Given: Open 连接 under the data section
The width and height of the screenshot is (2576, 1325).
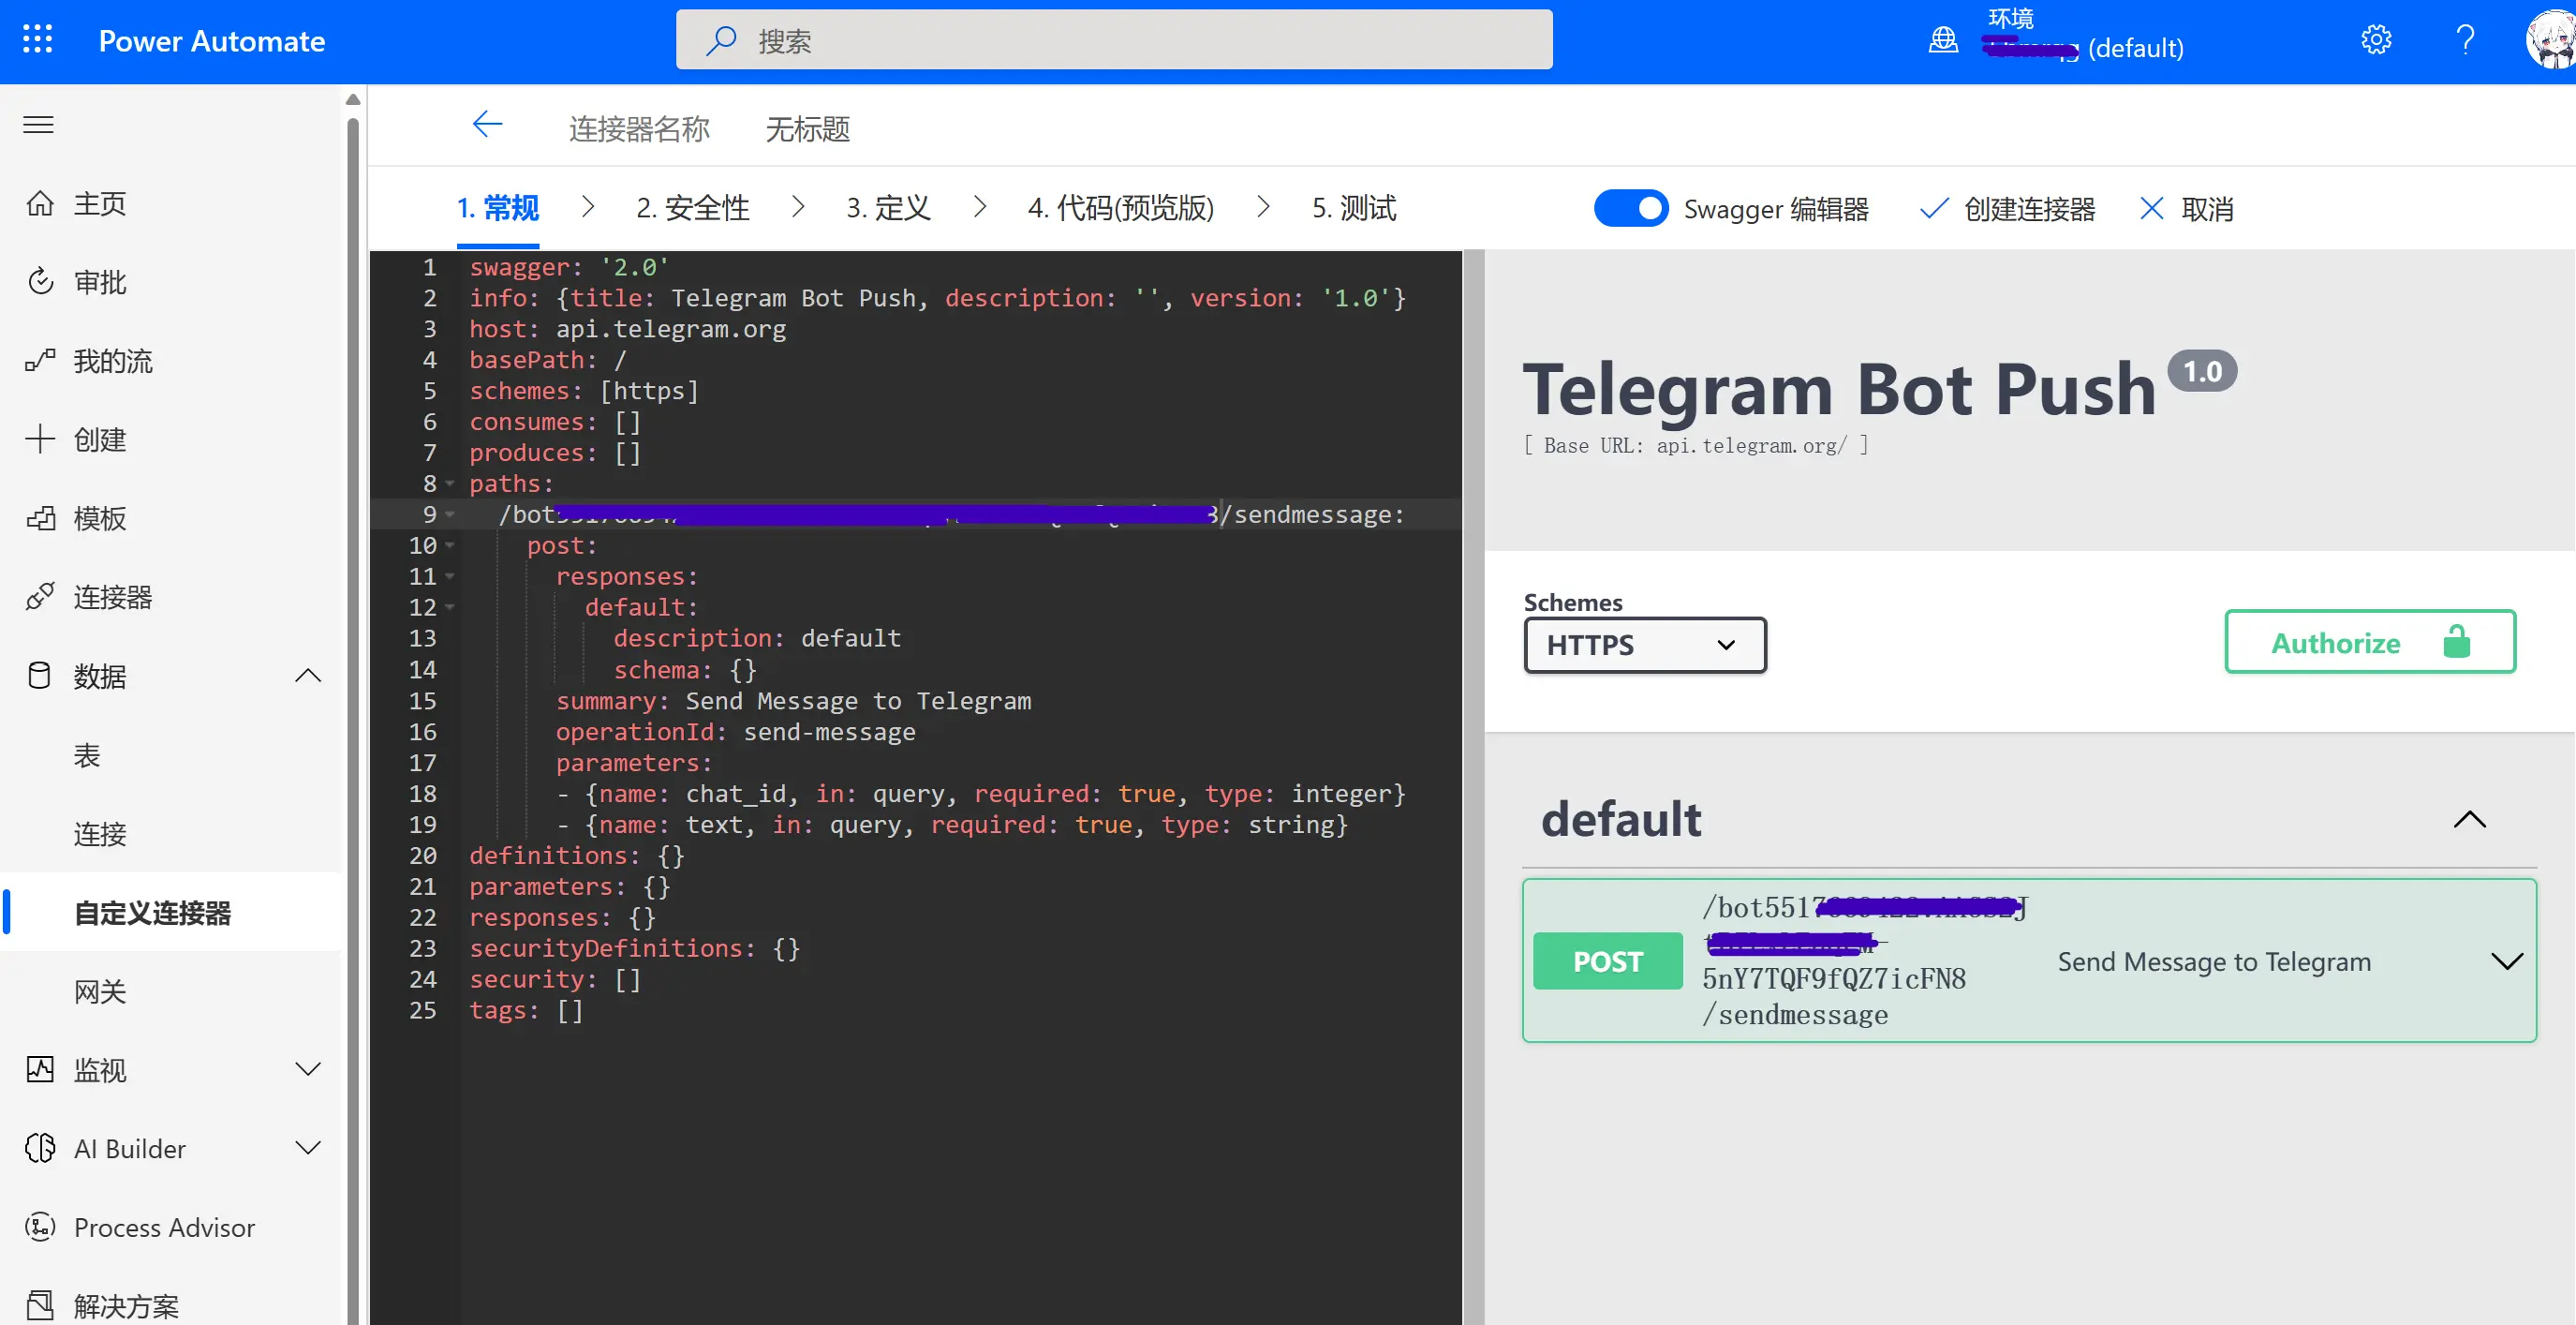Looking at the screenshot, I should pyautogui.click(x=100, y=834).
